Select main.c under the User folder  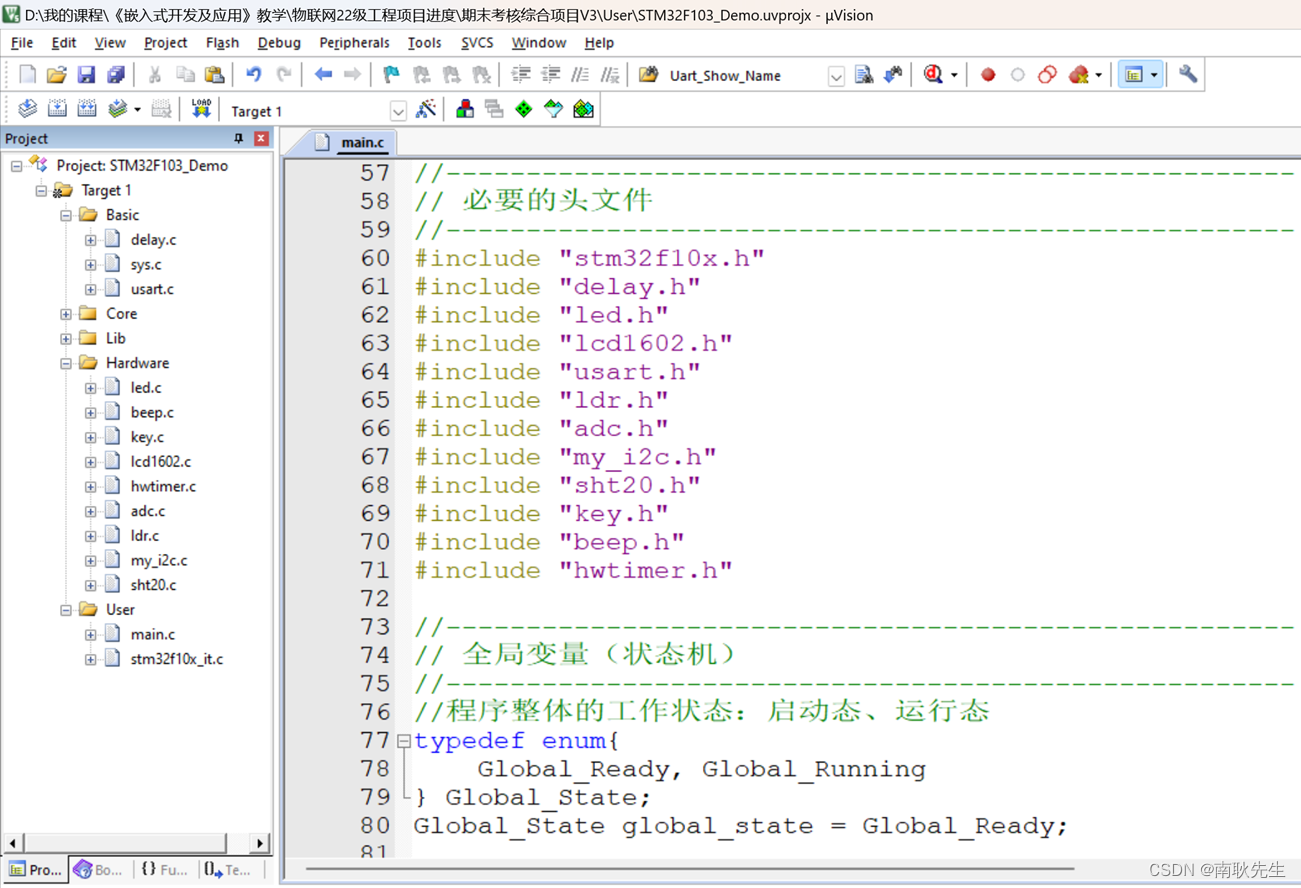[x=152, y=635]
